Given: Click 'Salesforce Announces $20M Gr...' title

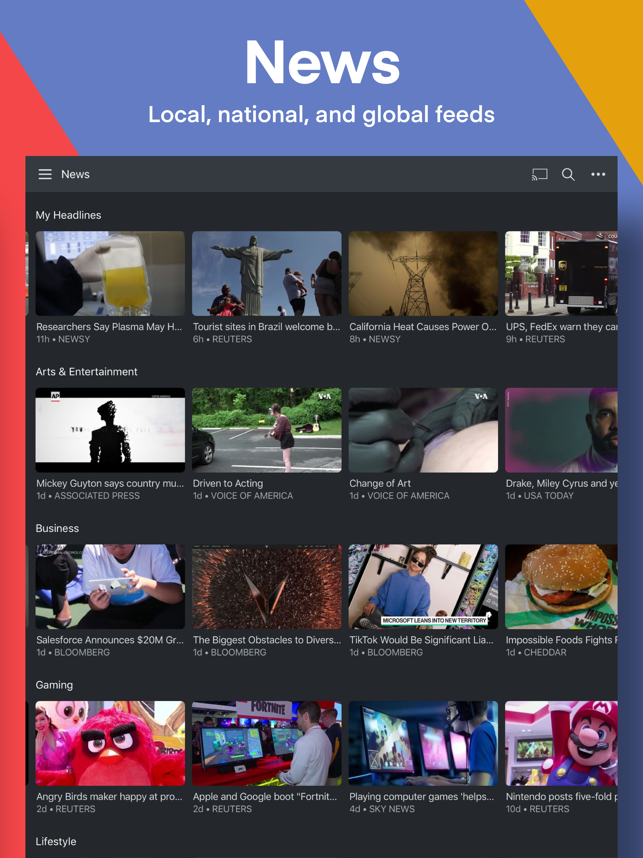Looking at the screenshot, I should click(110, 640).
